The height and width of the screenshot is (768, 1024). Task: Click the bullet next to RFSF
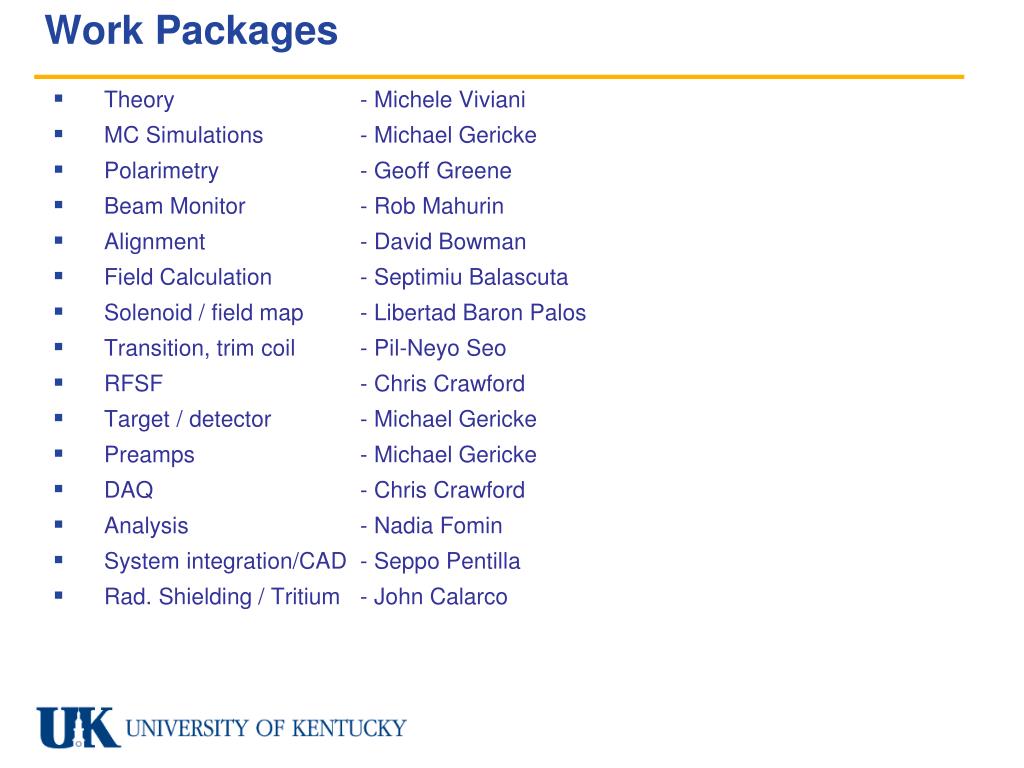click(x=59, y=382)
